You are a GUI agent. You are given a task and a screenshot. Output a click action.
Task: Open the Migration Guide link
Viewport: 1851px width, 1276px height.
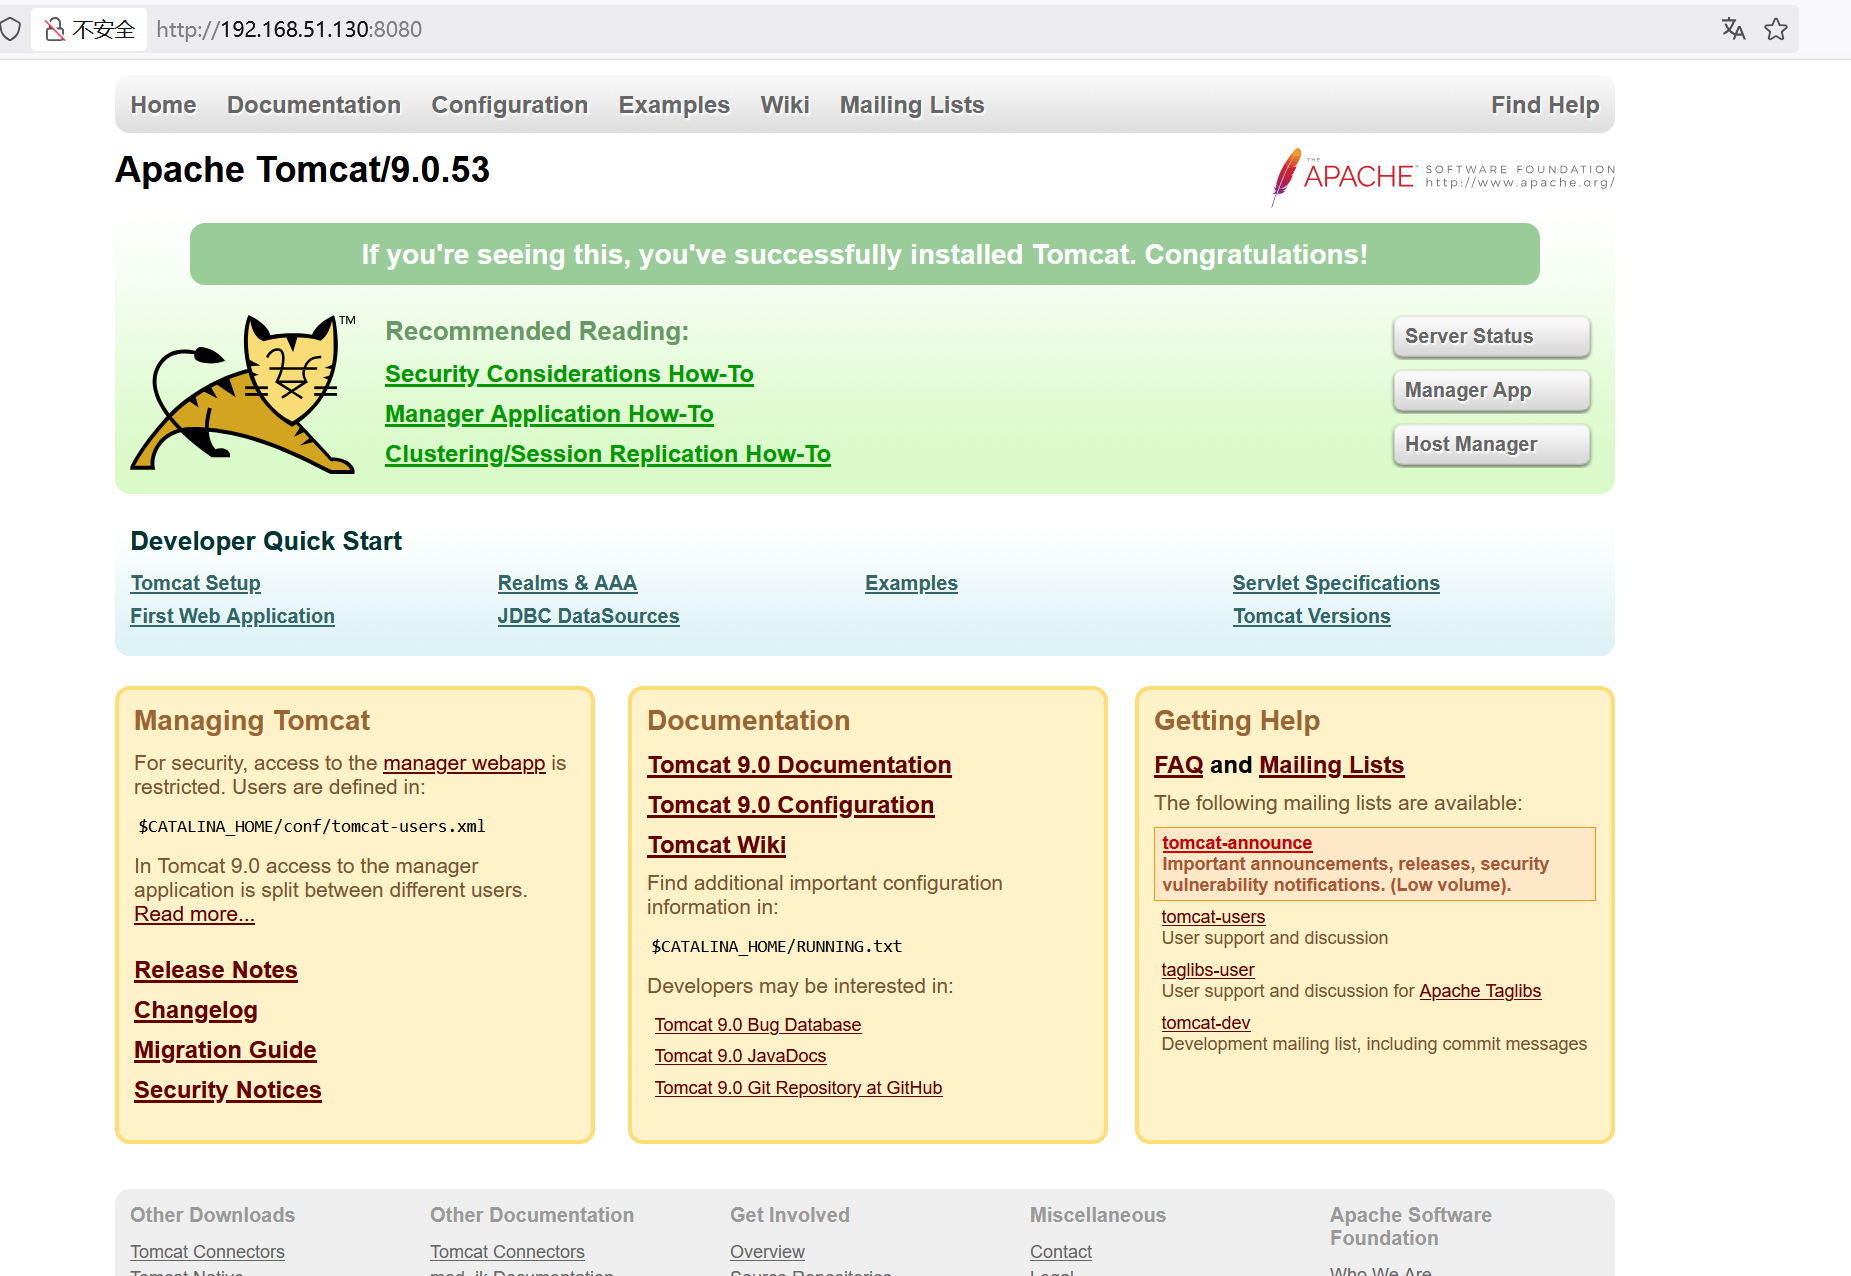click(225, 1050)
